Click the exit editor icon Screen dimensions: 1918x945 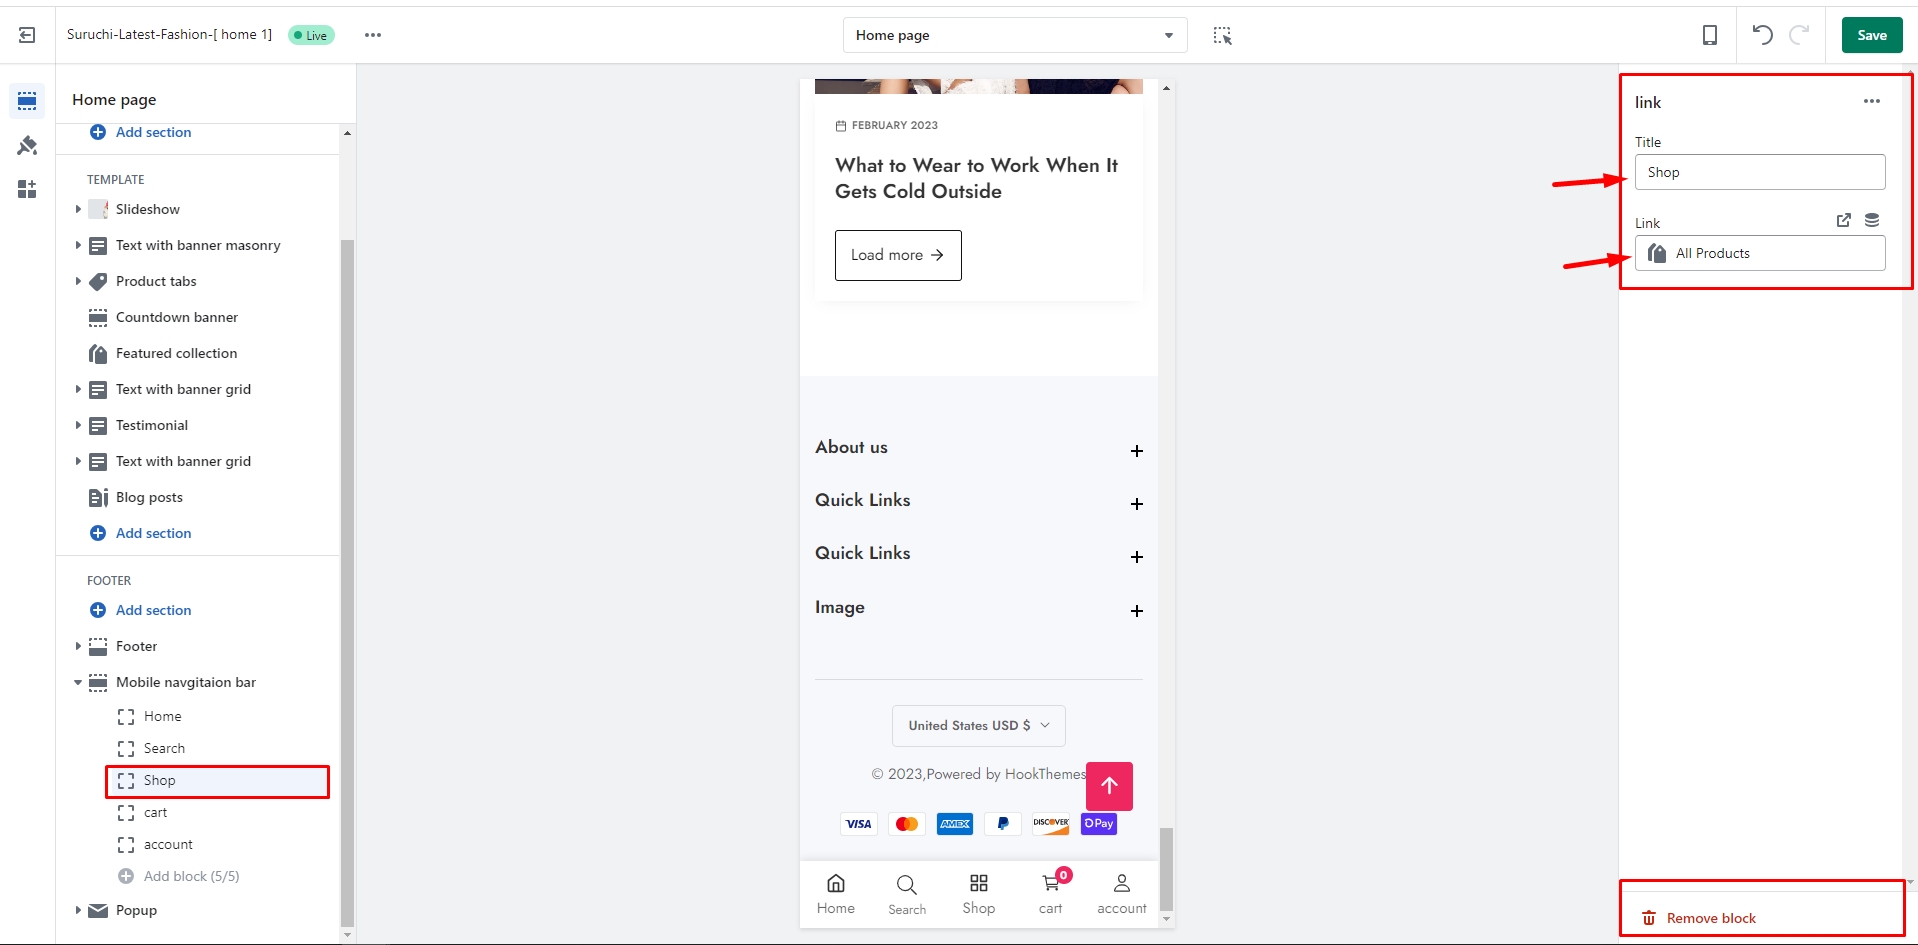pos(27,35)
